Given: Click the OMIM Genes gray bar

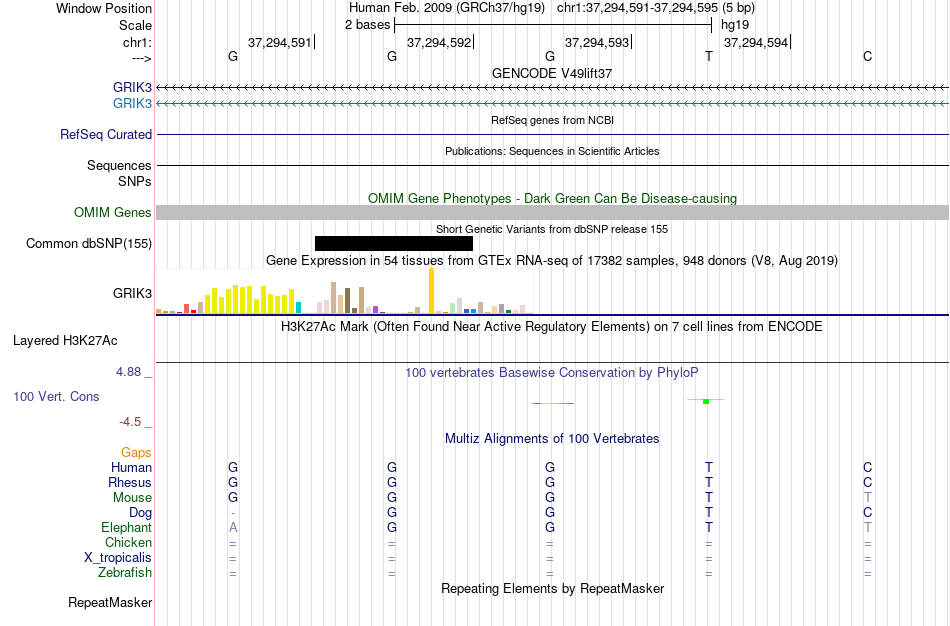Looking at the screenshot, I should point(553,213).
